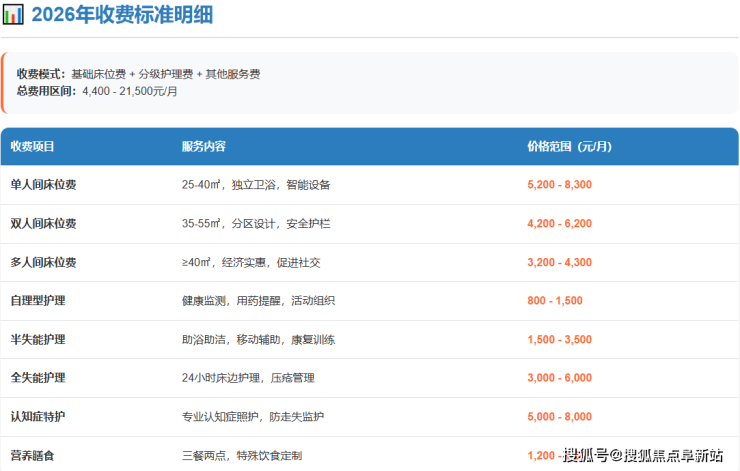The width and height of the screenshot is (740, 471).
Task: Click the 半失能护理 row label
Action: click(x=38, y=339)
